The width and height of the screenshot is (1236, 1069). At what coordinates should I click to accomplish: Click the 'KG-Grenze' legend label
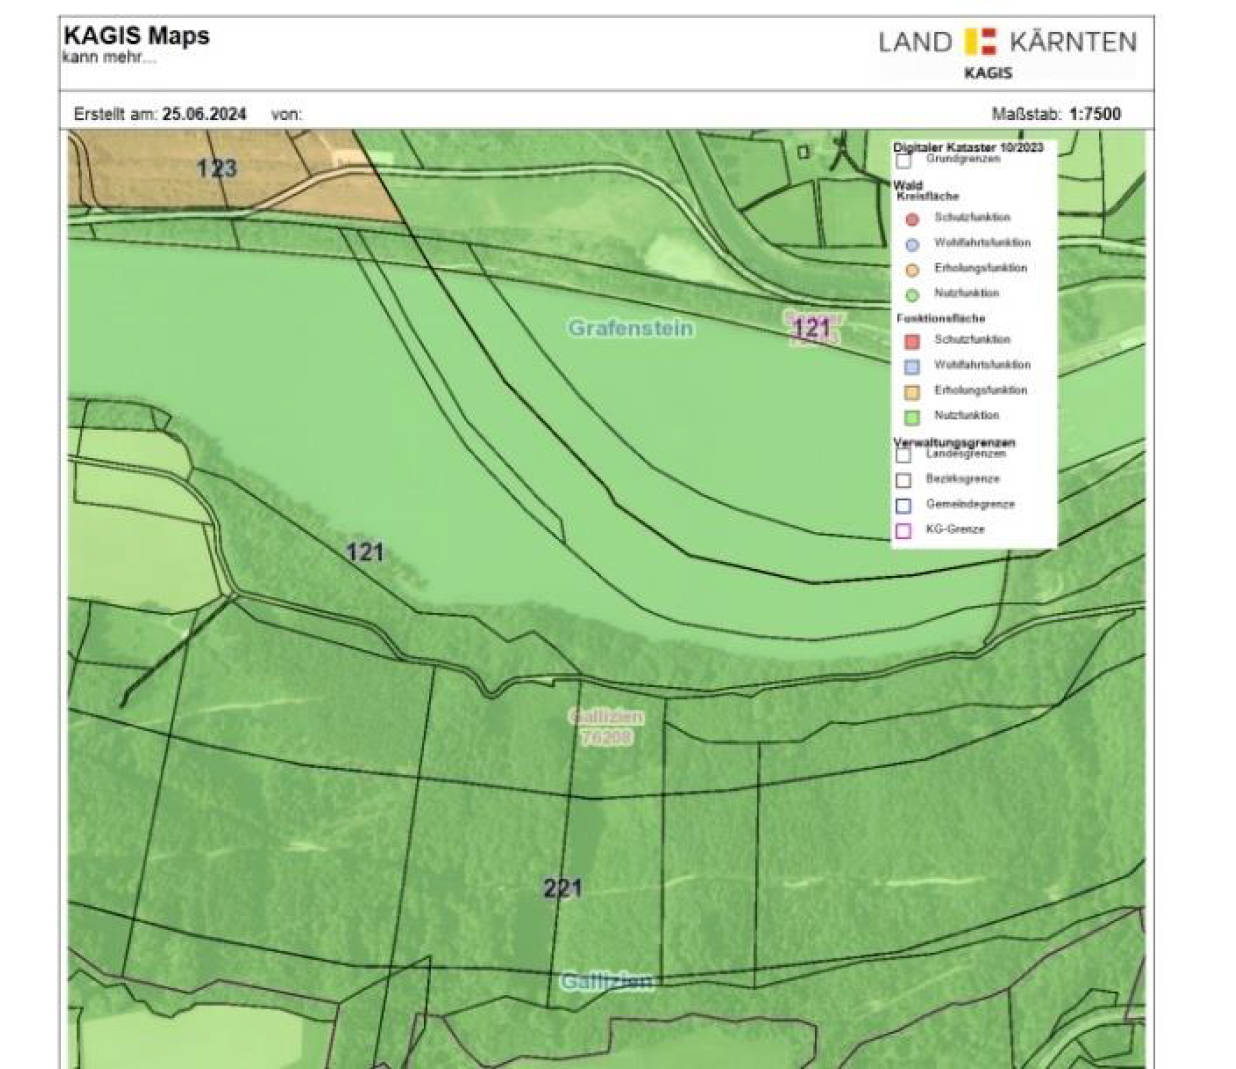click(955, 529)
